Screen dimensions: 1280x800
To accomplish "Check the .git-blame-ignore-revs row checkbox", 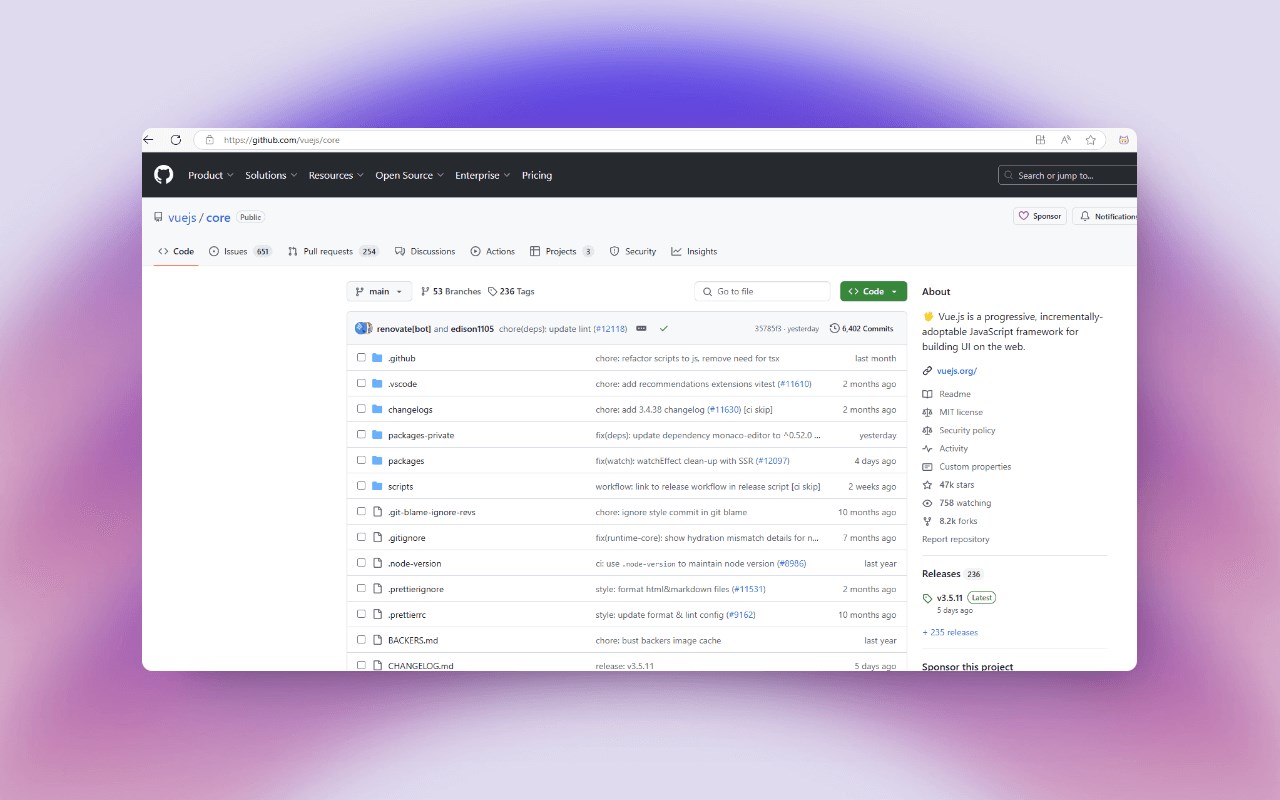I will click(361, 512).
